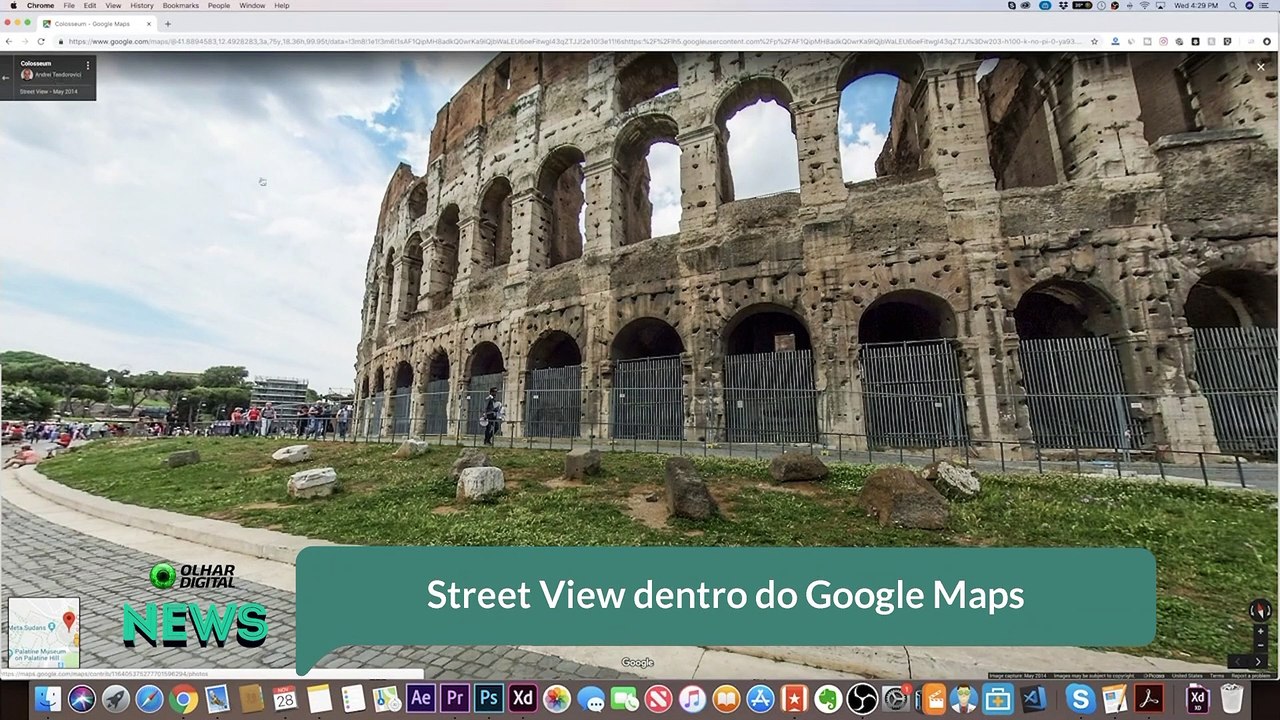Open the File menu
The width and height of the screenshot is (1280, 720).
click(69, 5)
